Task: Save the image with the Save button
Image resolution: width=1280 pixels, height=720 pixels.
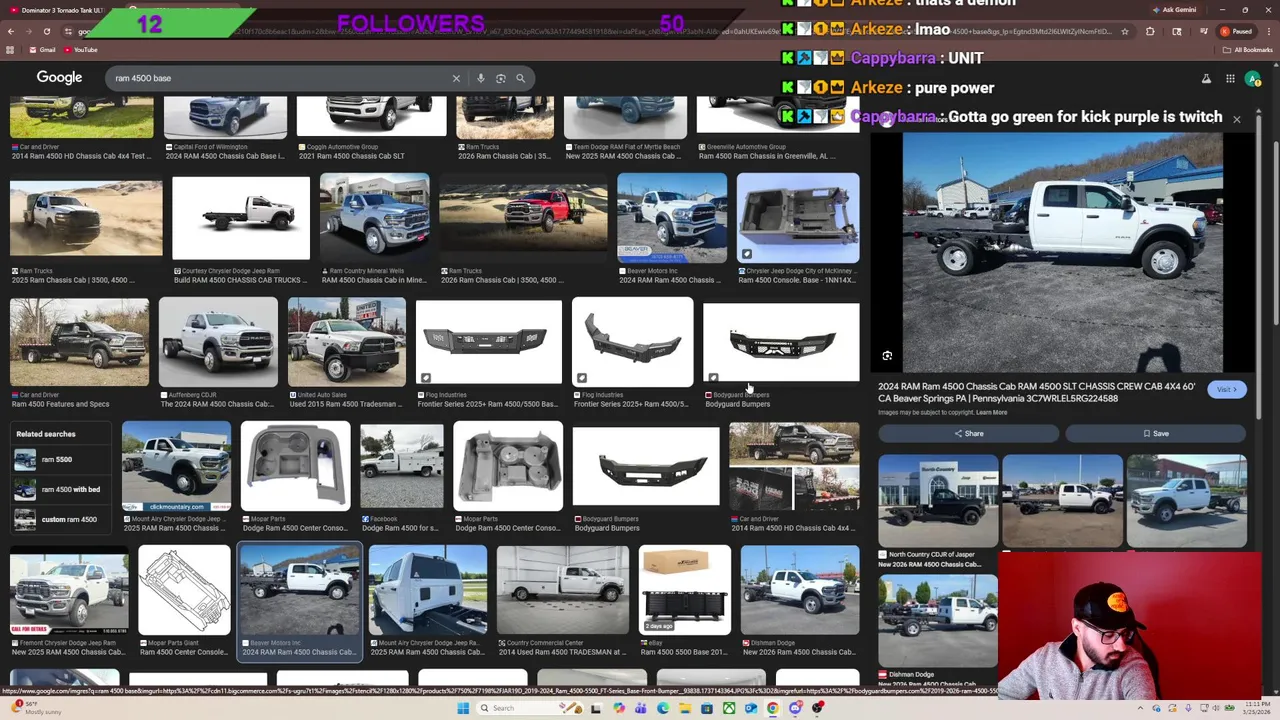Action: (1155, 434)
